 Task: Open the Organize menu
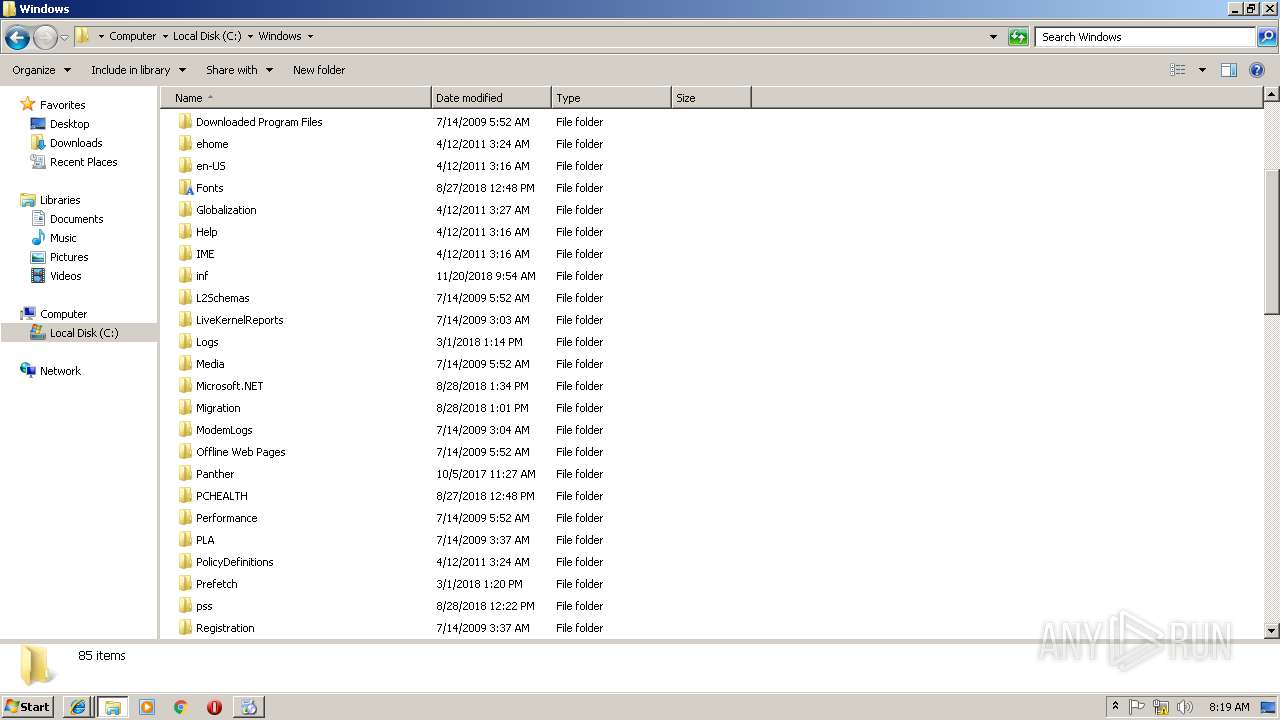[41, 70]
